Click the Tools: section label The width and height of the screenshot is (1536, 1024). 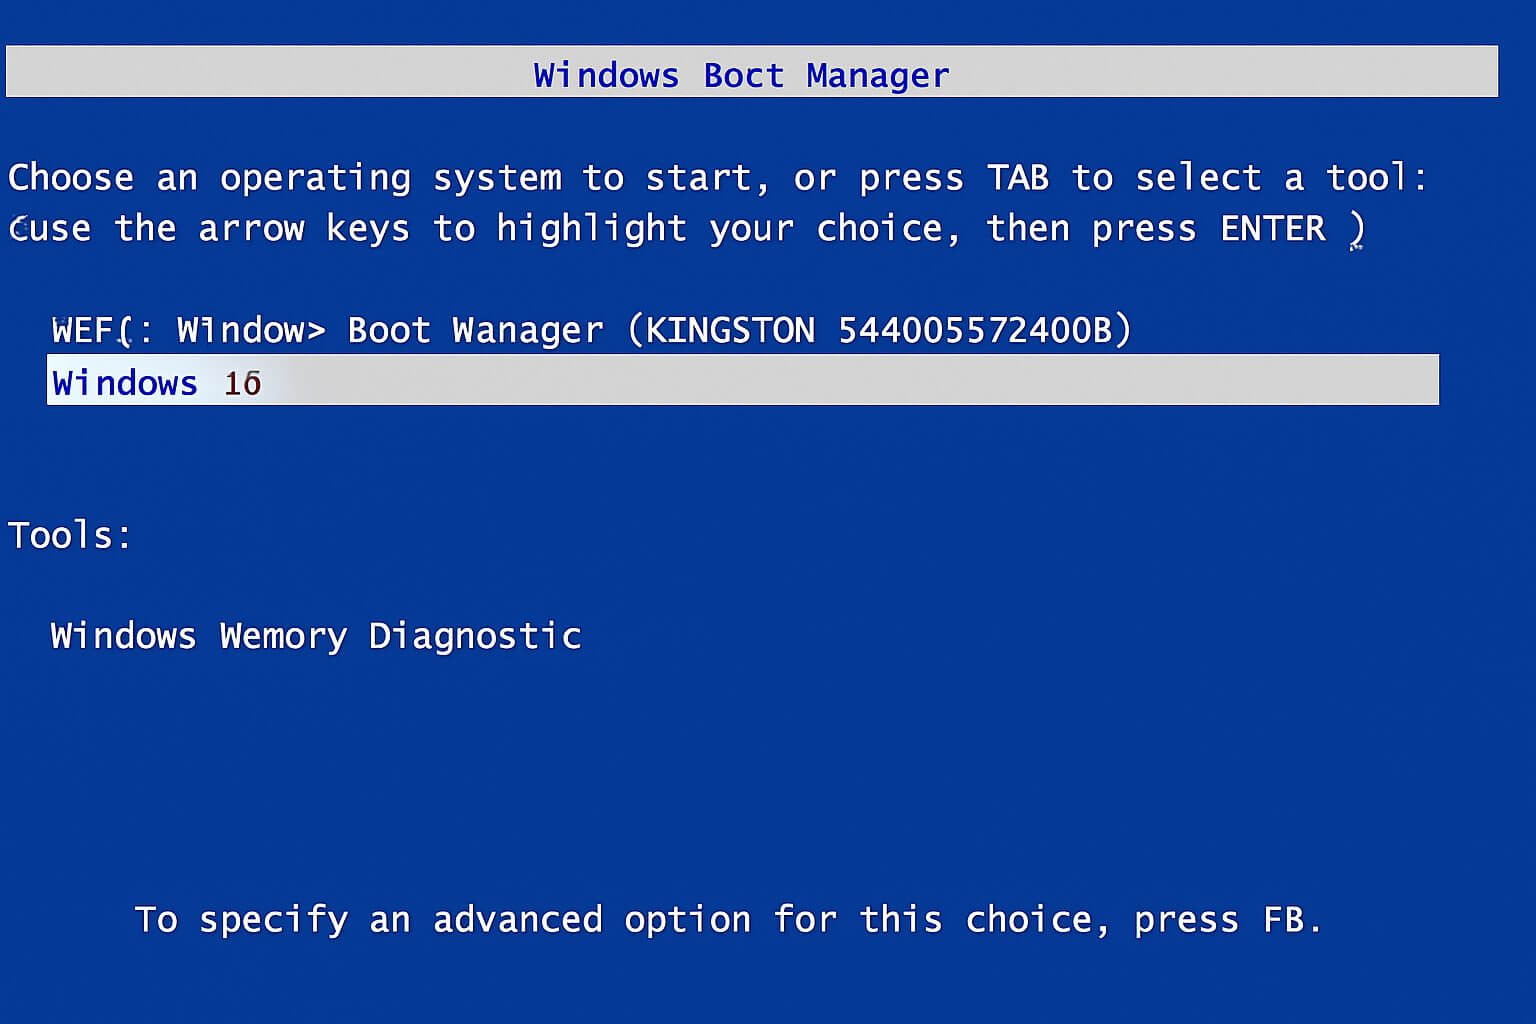69,535
